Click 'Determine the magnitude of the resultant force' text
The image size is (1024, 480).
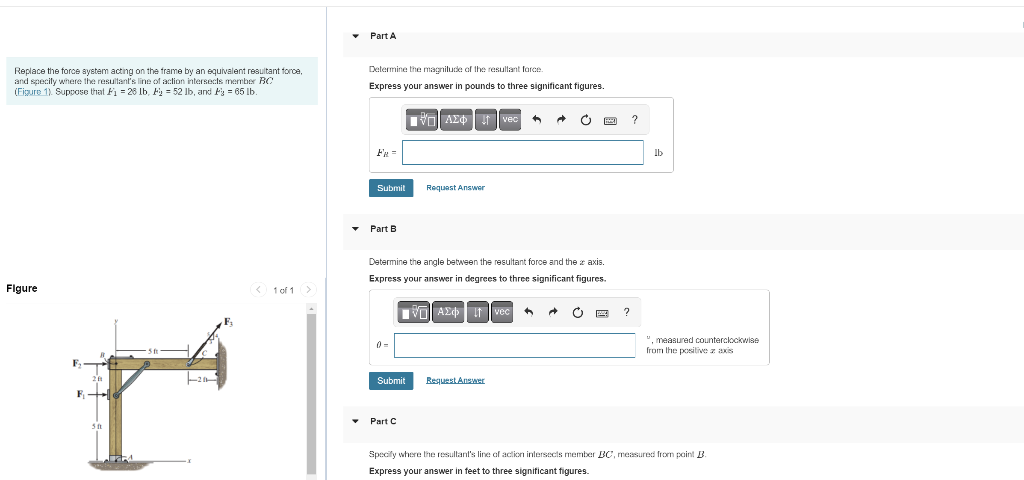pos(456,69)
